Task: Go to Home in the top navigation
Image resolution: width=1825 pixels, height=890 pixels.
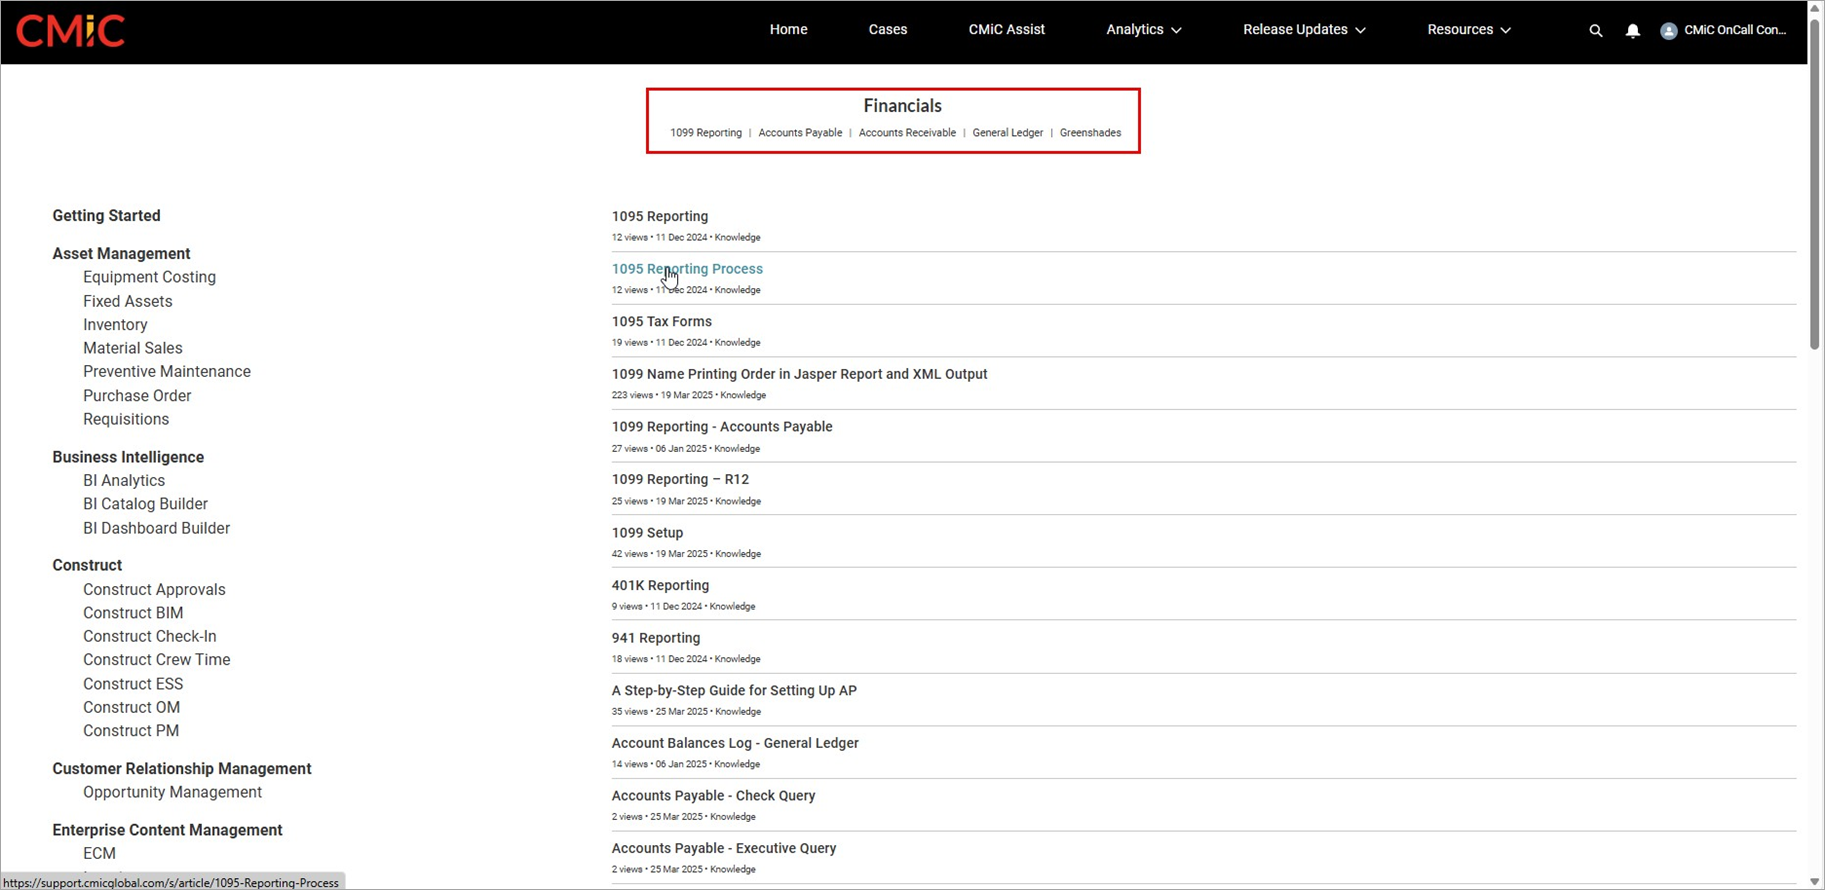Action: (788, 30)
